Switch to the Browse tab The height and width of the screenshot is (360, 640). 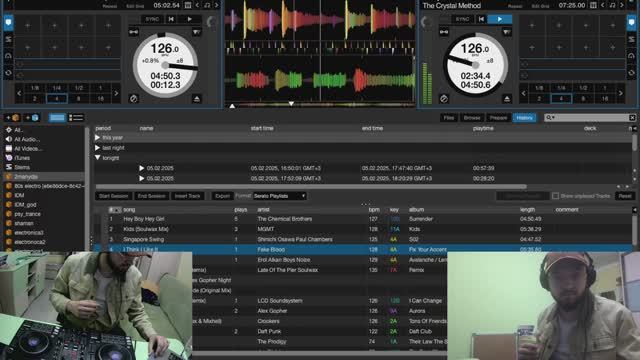point(472,118)
